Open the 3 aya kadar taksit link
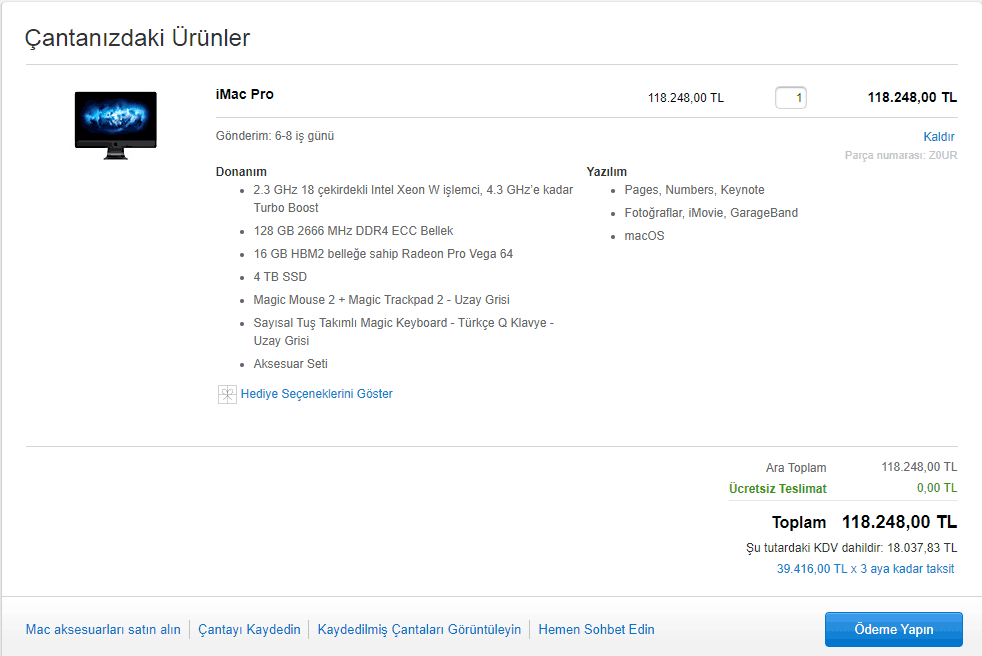This screenshot has height=656, width=982. pyautogui.click(x=865, y=569)
